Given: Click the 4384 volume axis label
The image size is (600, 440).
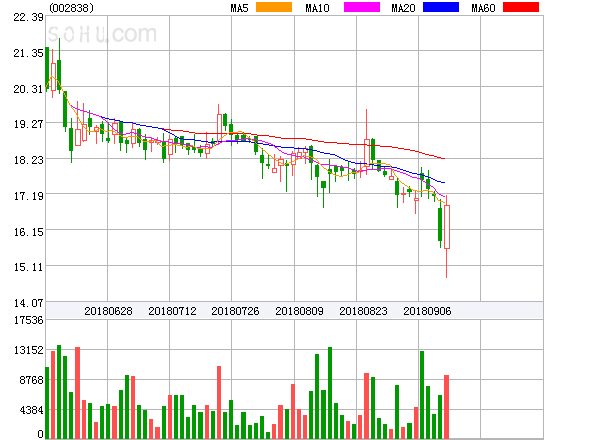Looking at the screenshot, I should coord(32,410).
